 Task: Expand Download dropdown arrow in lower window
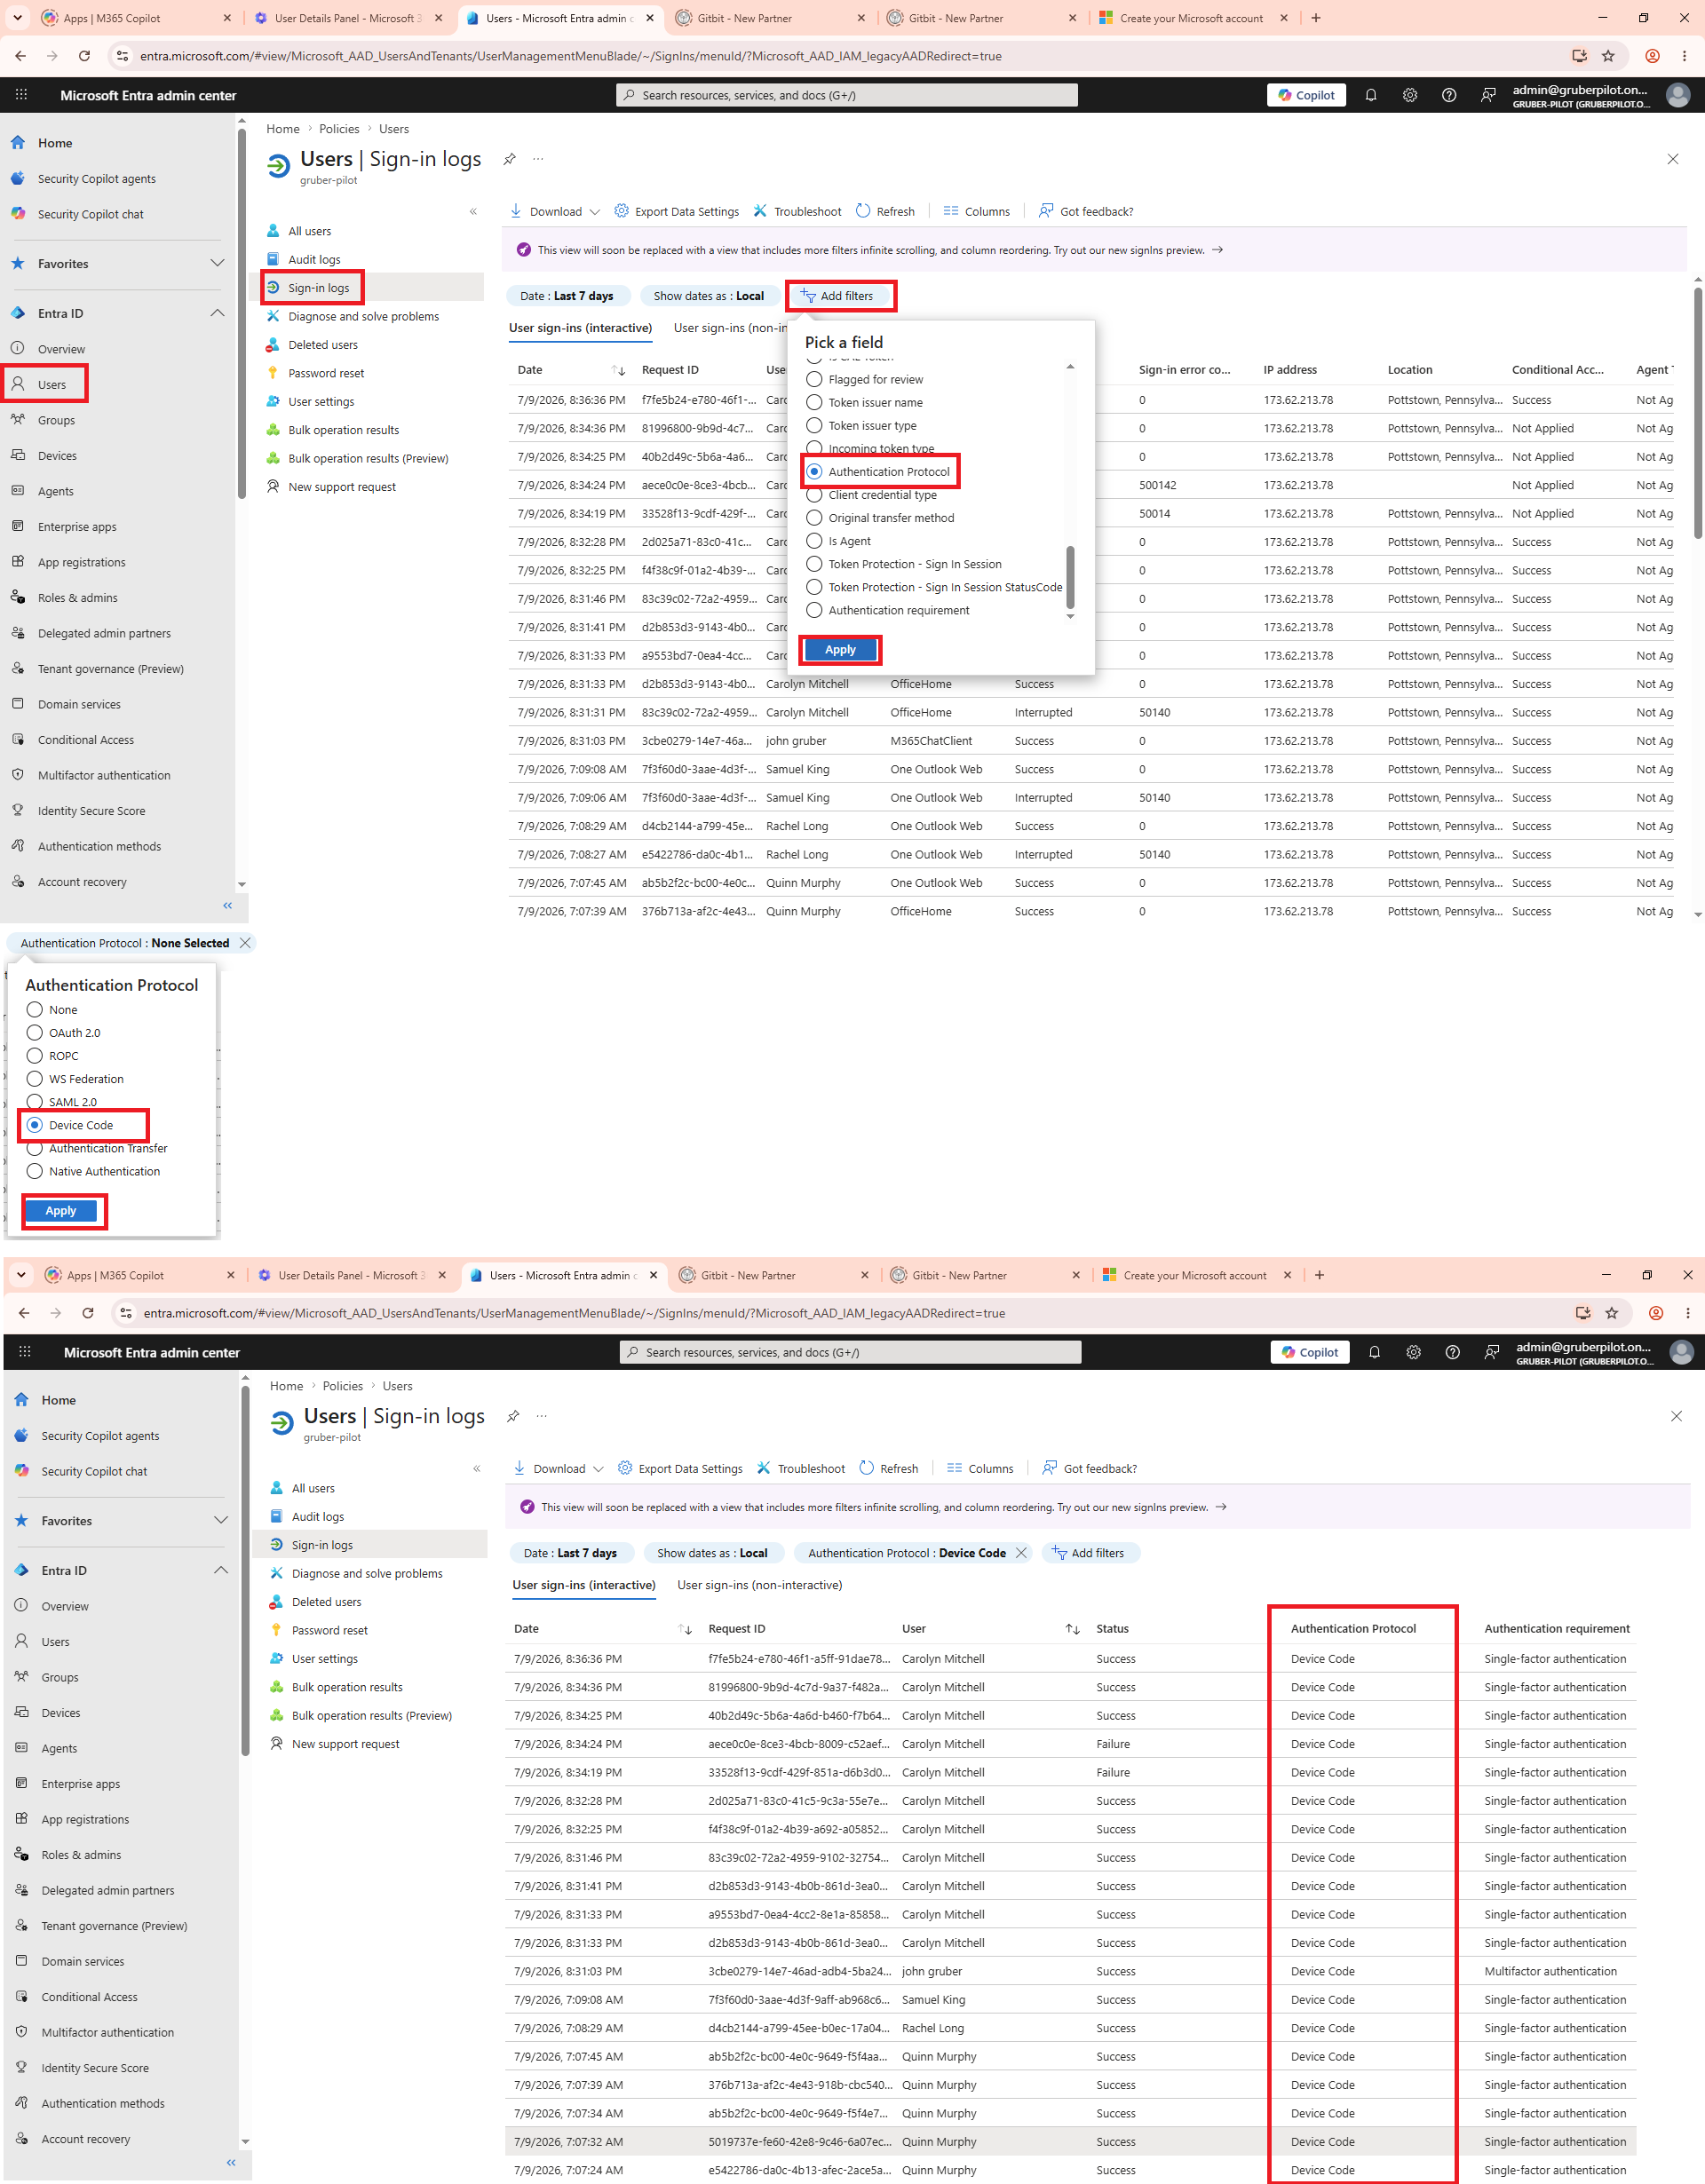point(598,1469)
